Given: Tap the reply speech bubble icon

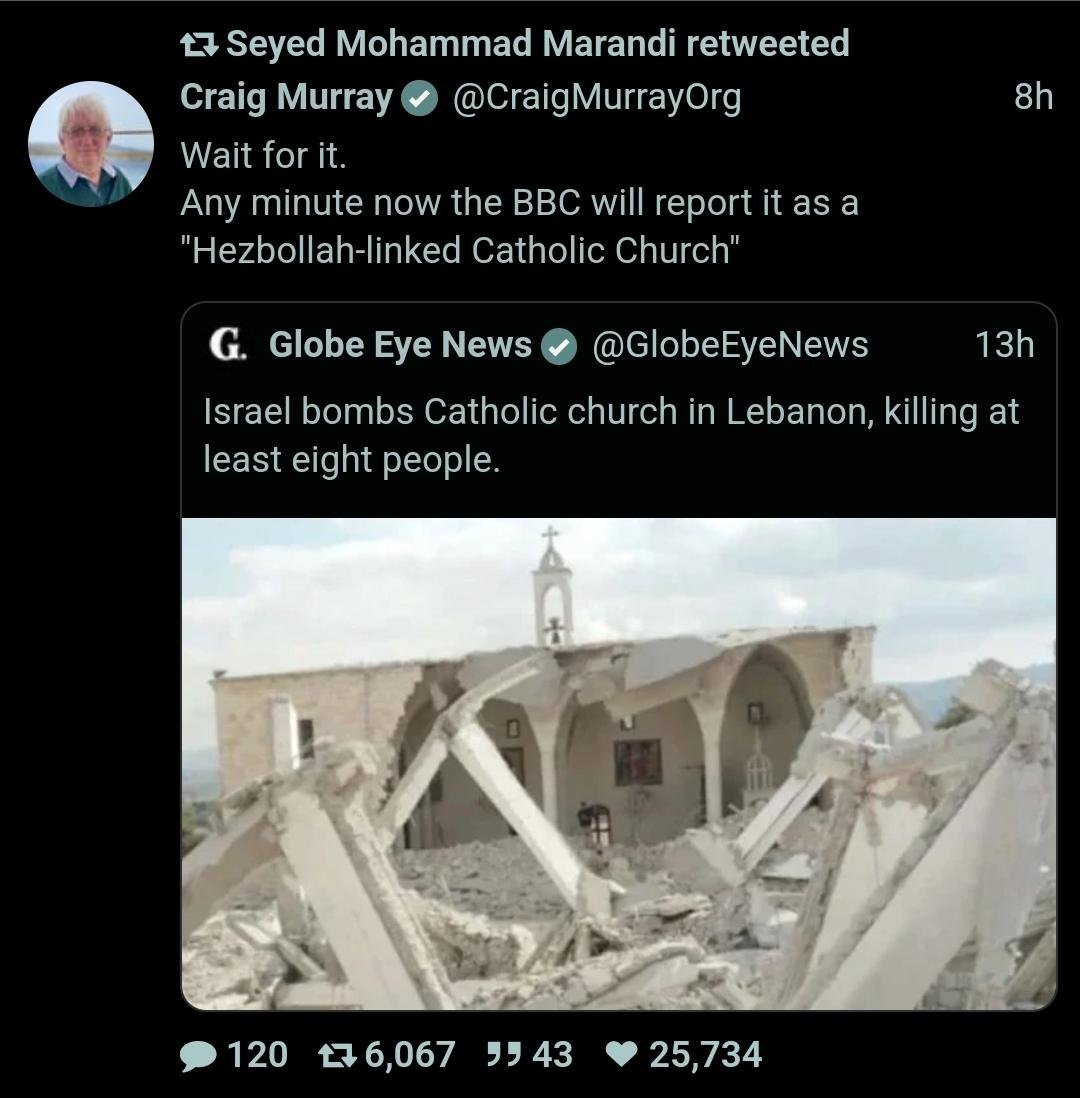Looking at the screenshot, I should point(198,1056).
